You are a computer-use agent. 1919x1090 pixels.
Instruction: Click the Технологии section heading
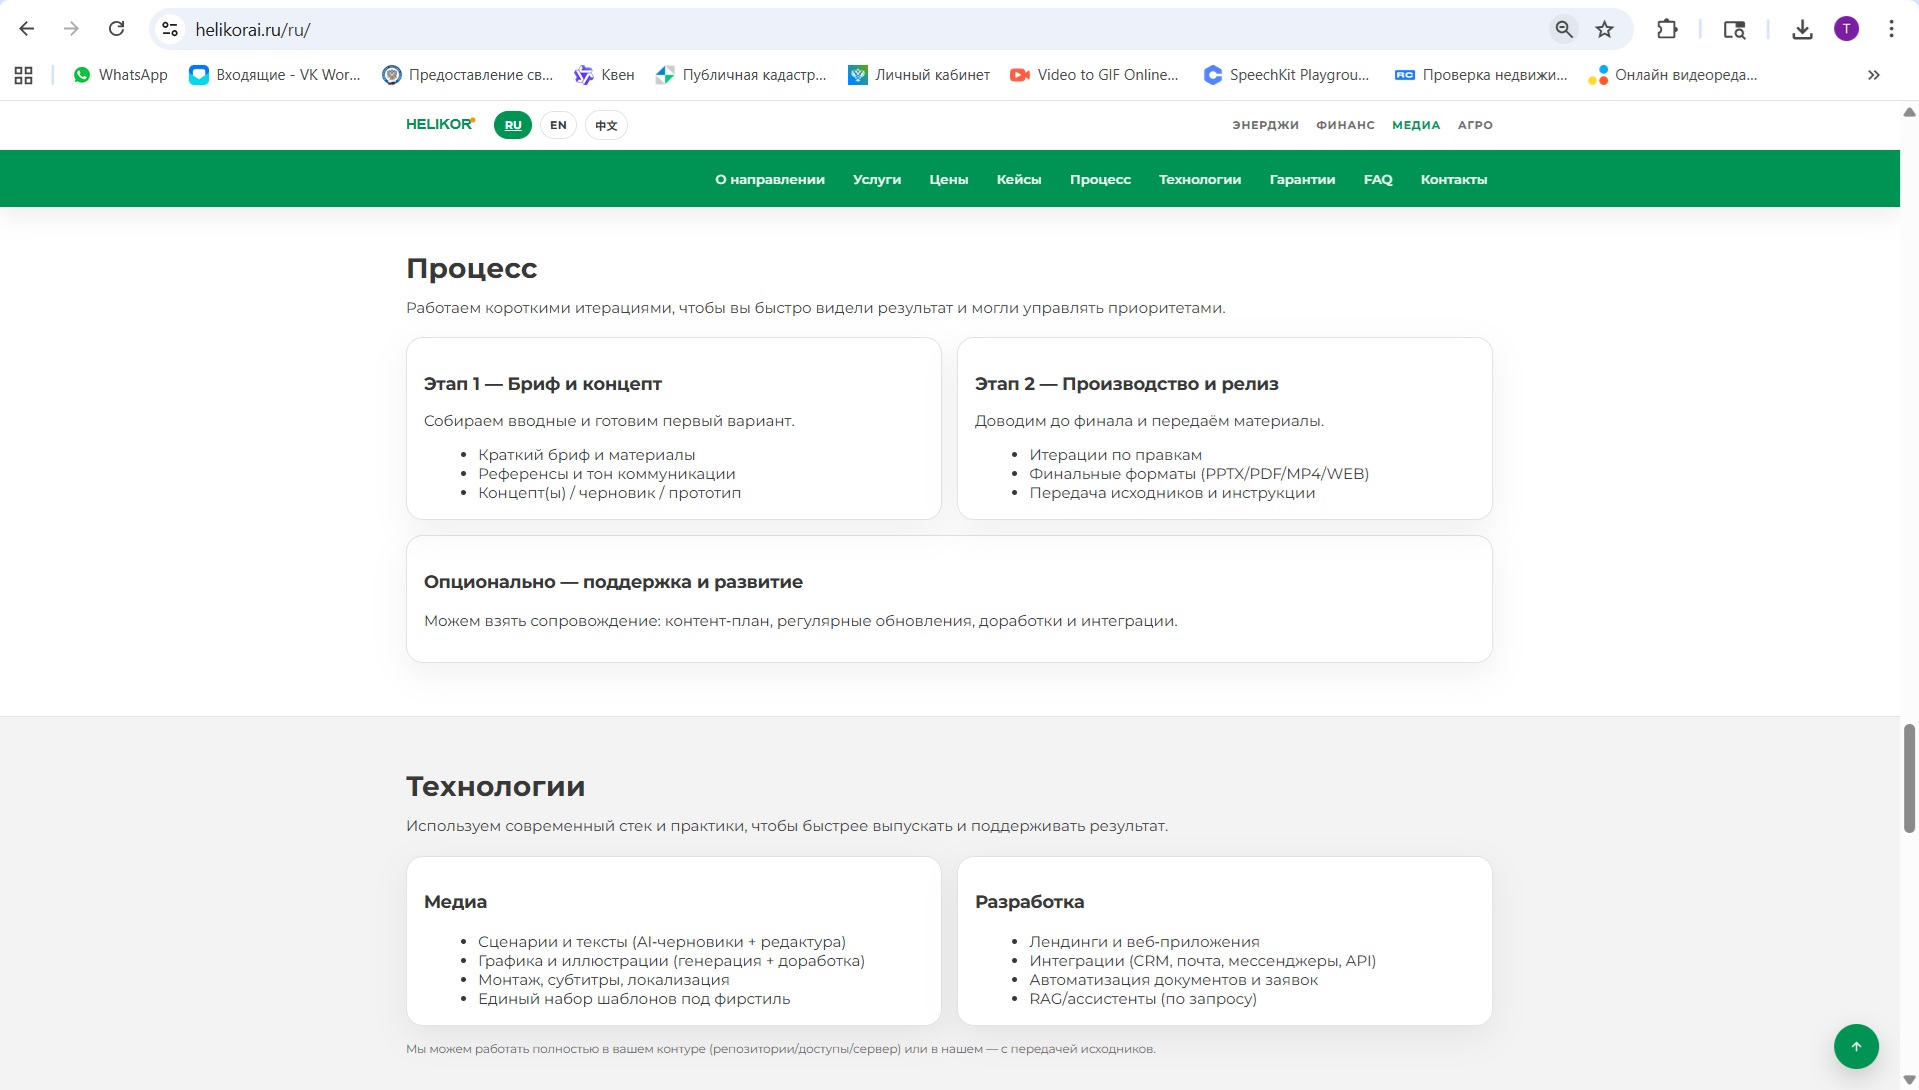496,786
